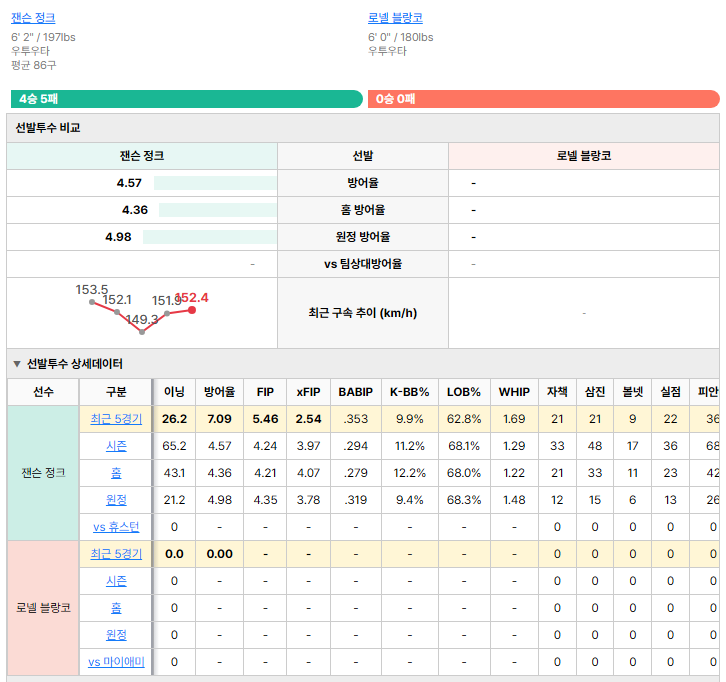Click 3.78 away xFIP value

tap(308, 500)
